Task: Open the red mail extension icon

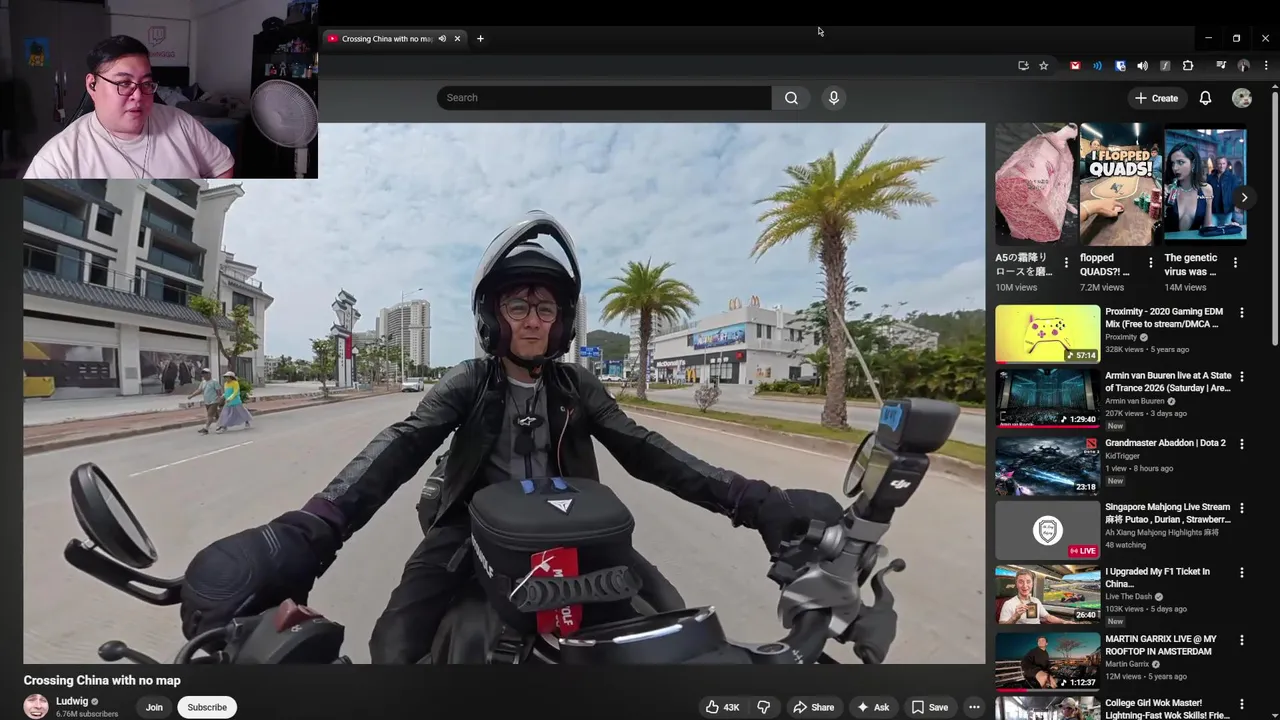Action: click(x=1075, y=66)
